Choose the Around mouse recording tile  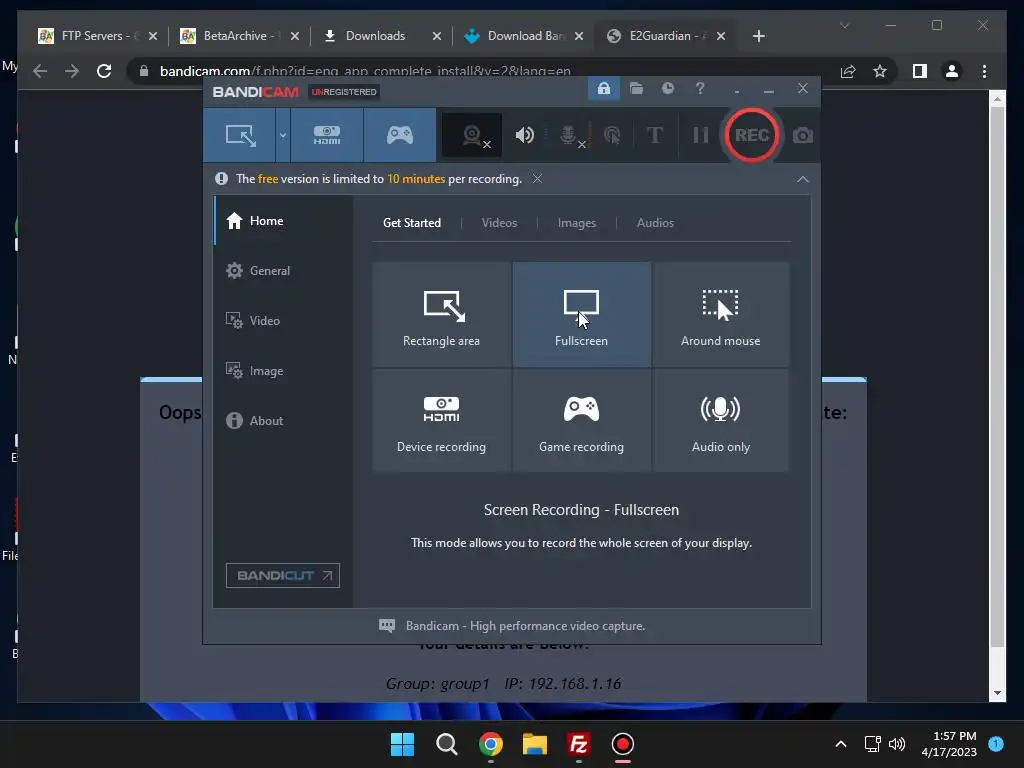720,315
